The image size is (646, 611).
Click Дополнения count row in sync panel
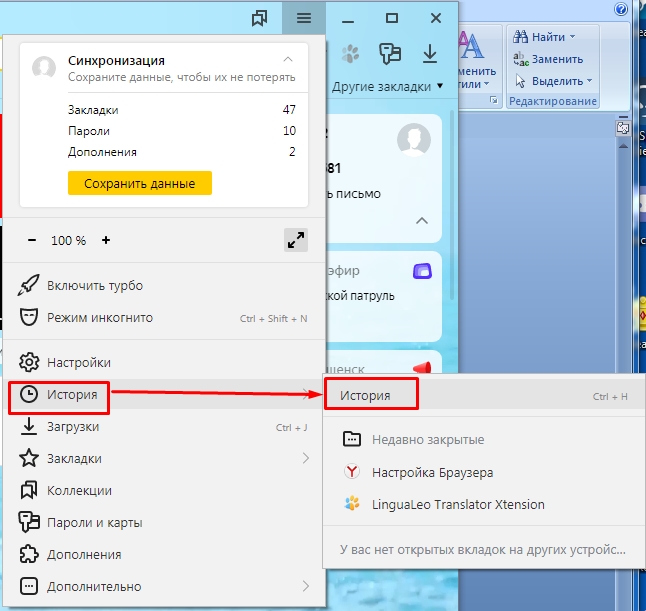(182, 152)
